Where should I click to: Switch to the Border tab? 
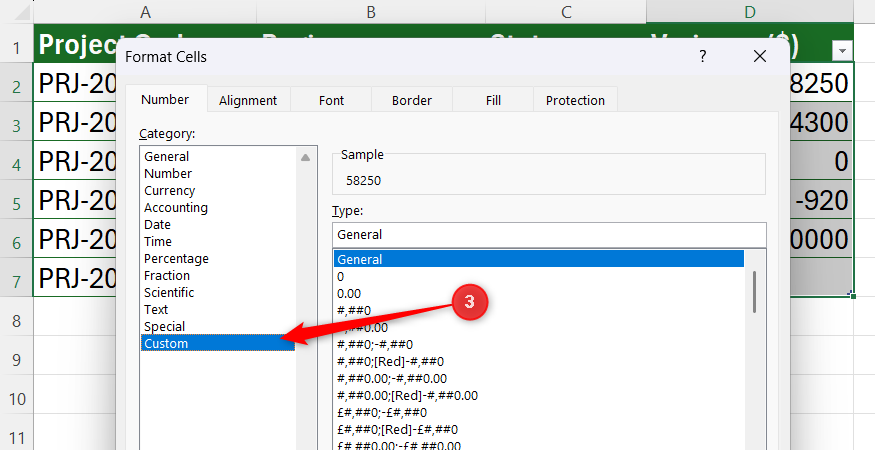[412, 100]
